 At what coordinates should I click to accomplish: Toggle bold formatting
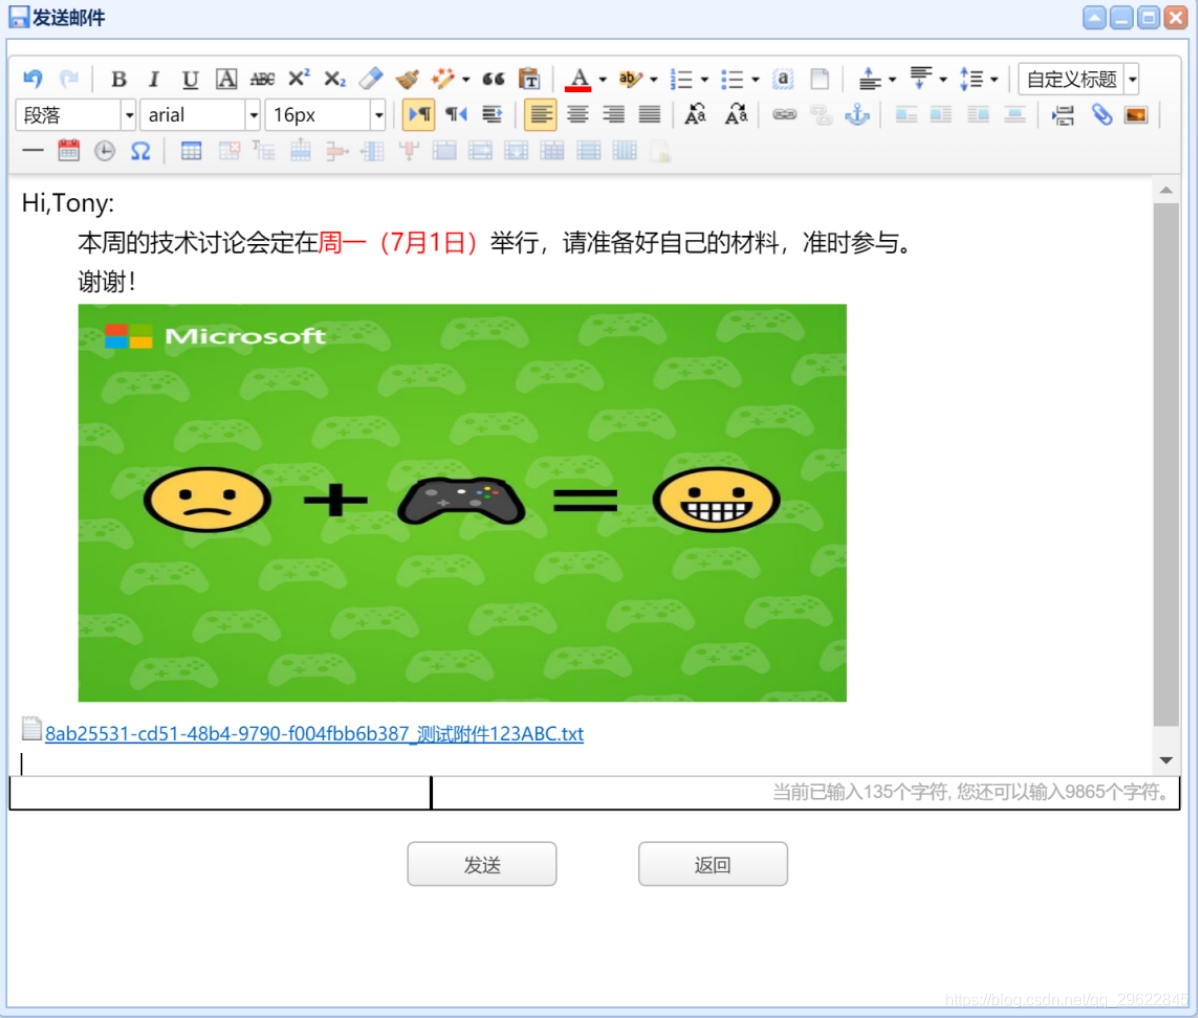[118, 79]
